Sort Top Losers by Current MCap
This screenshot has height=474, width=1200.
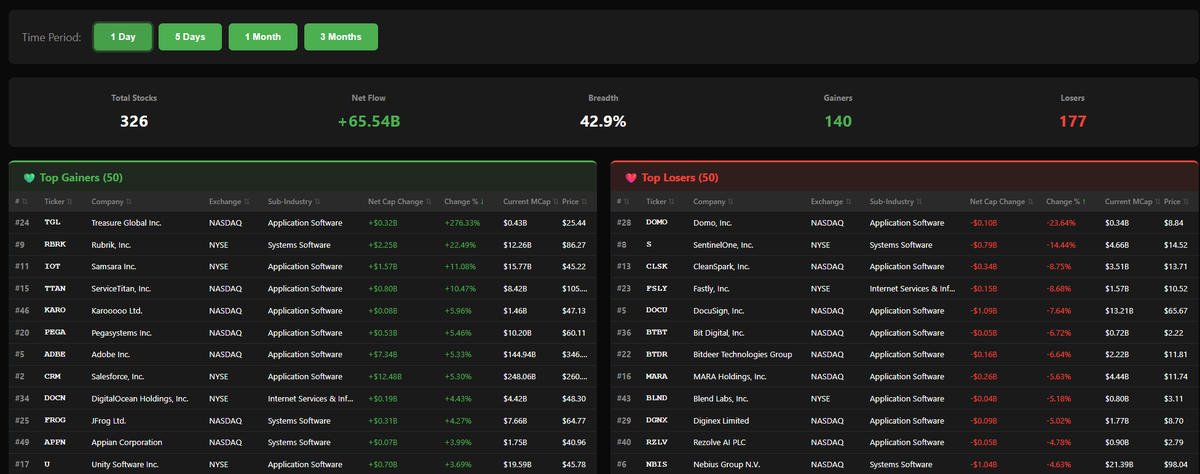pyautogui.click(x=1131, y=201)
